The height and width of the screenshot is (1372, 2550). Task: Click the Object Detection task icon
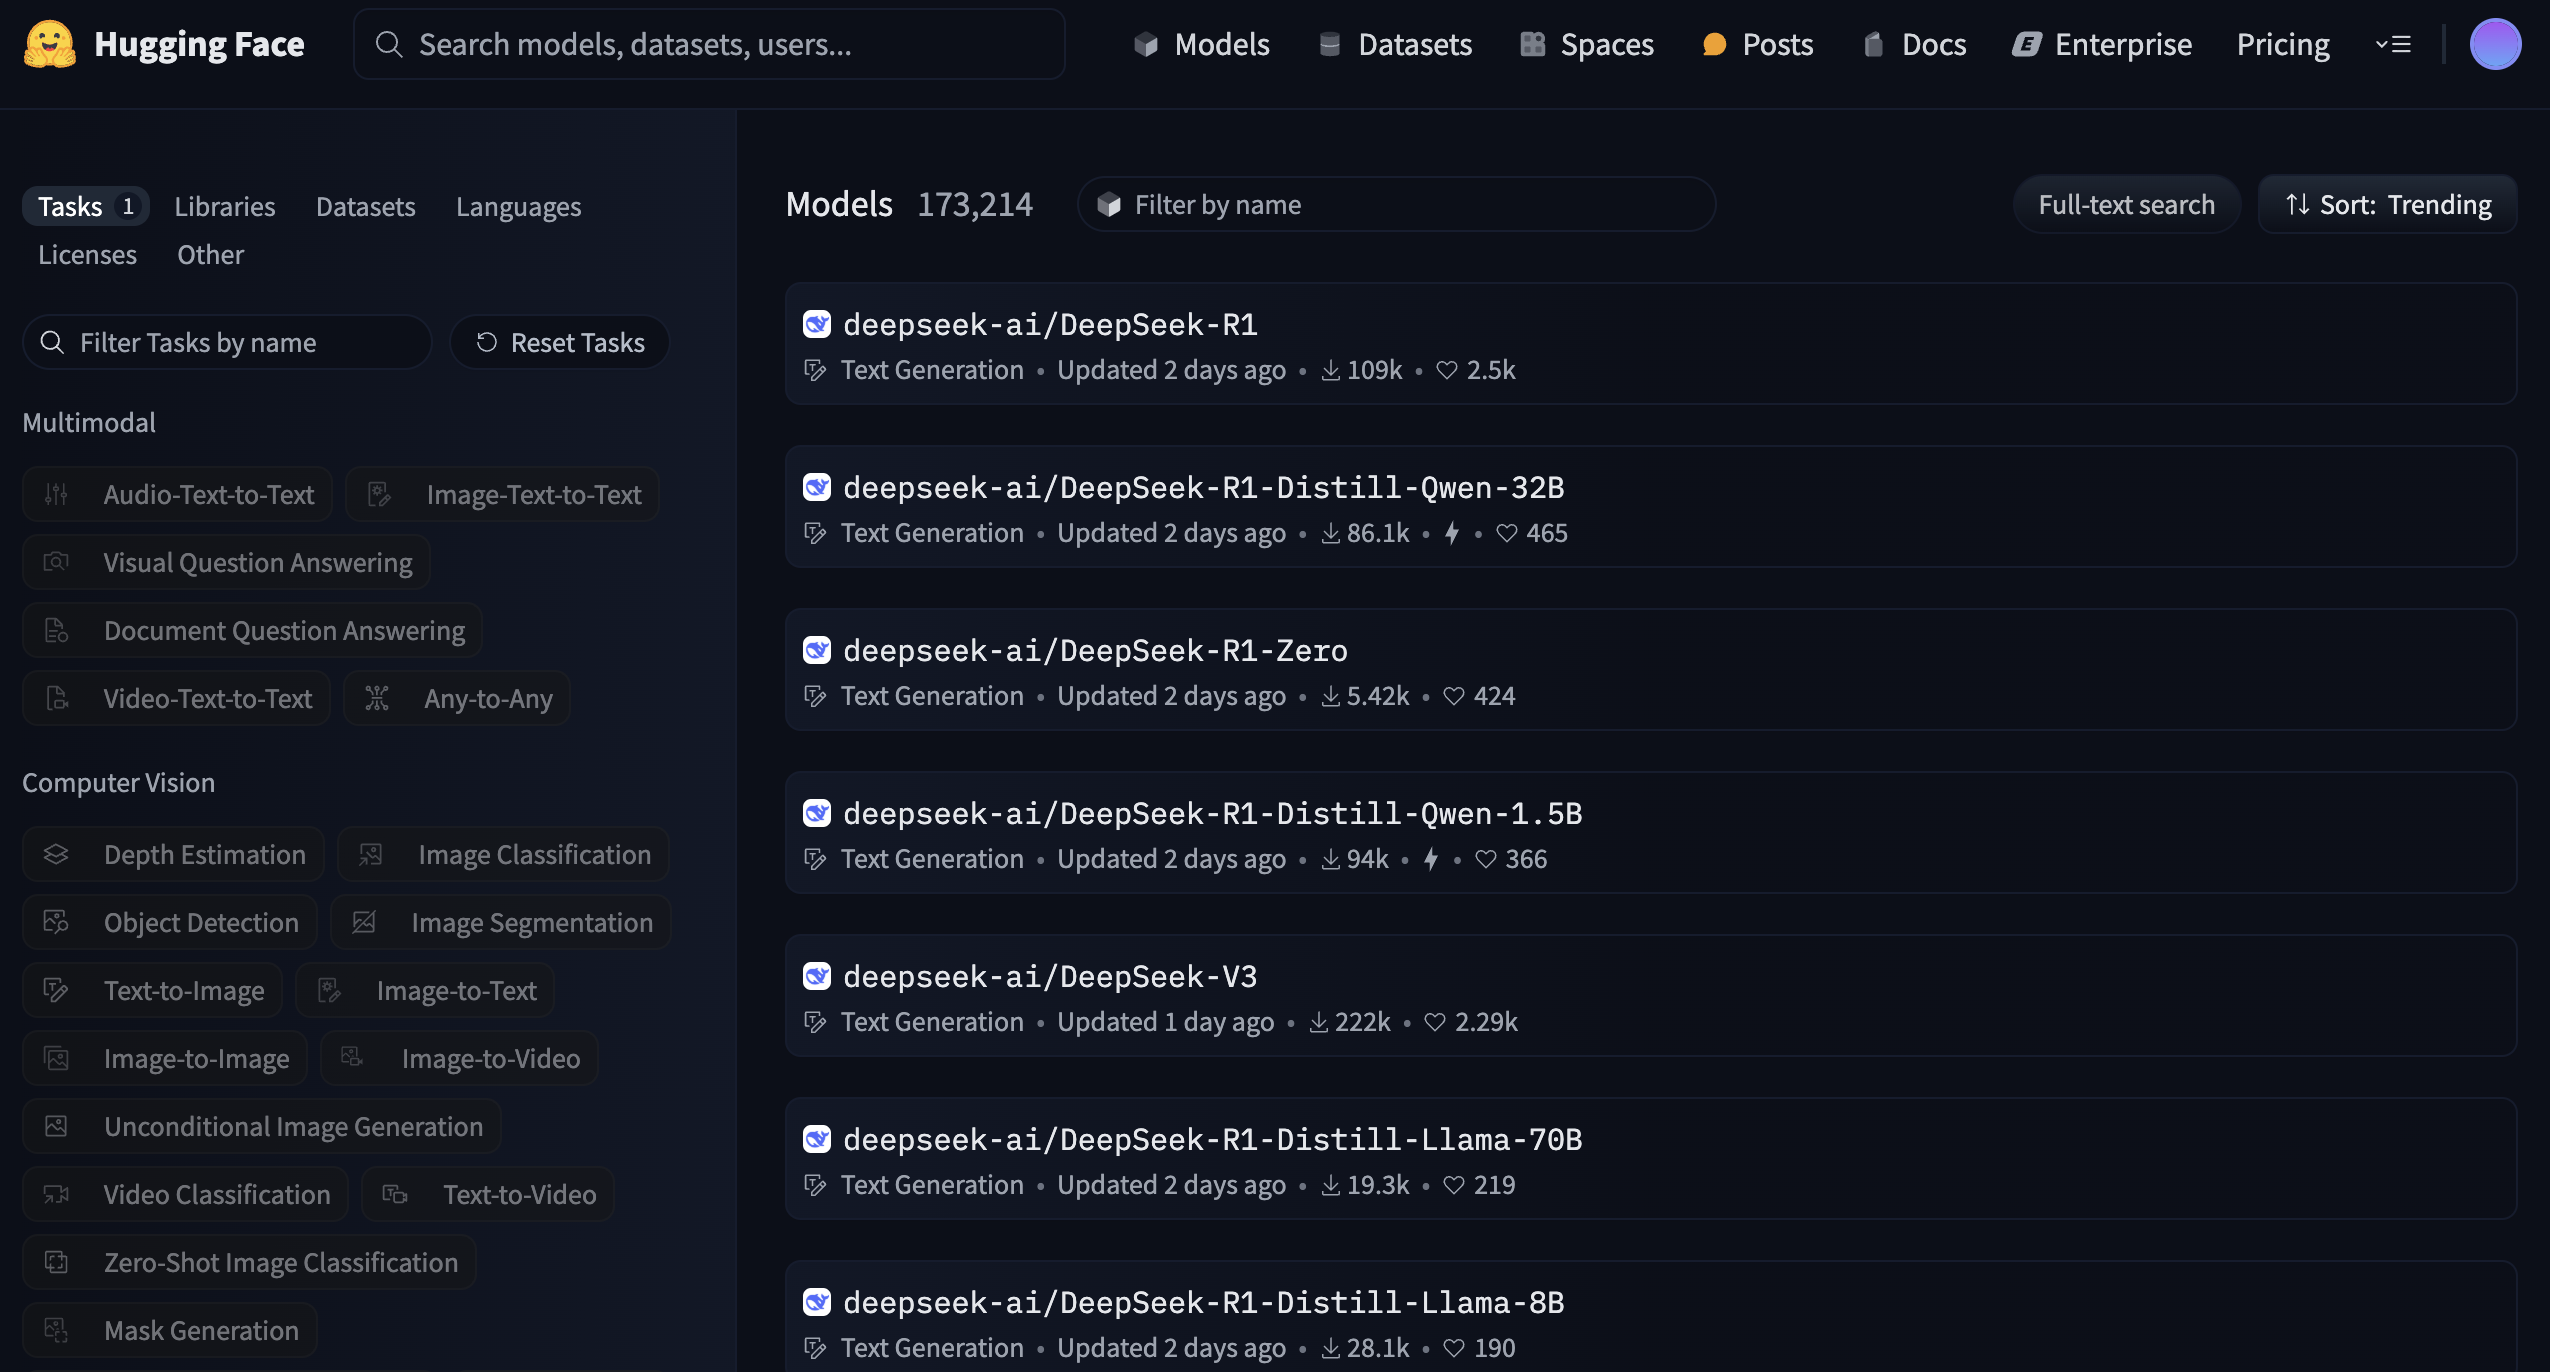[x=56, y=922]
